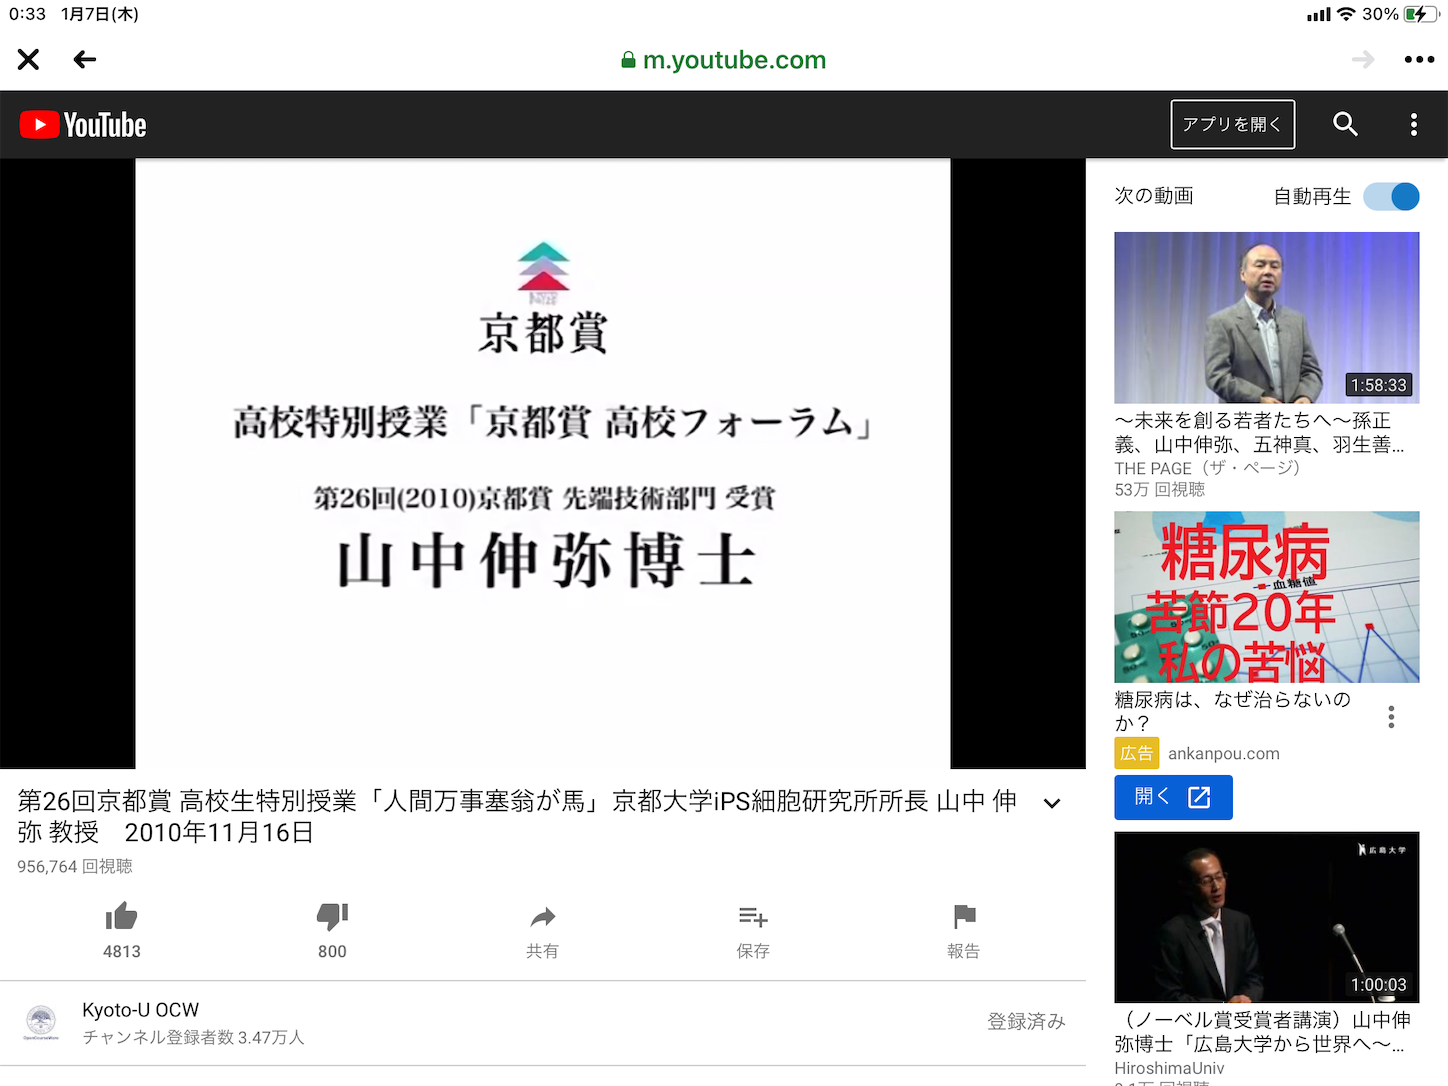Click the 956,764 回視聴 view count
The image size is (1448, 1086).
point(75,866)
